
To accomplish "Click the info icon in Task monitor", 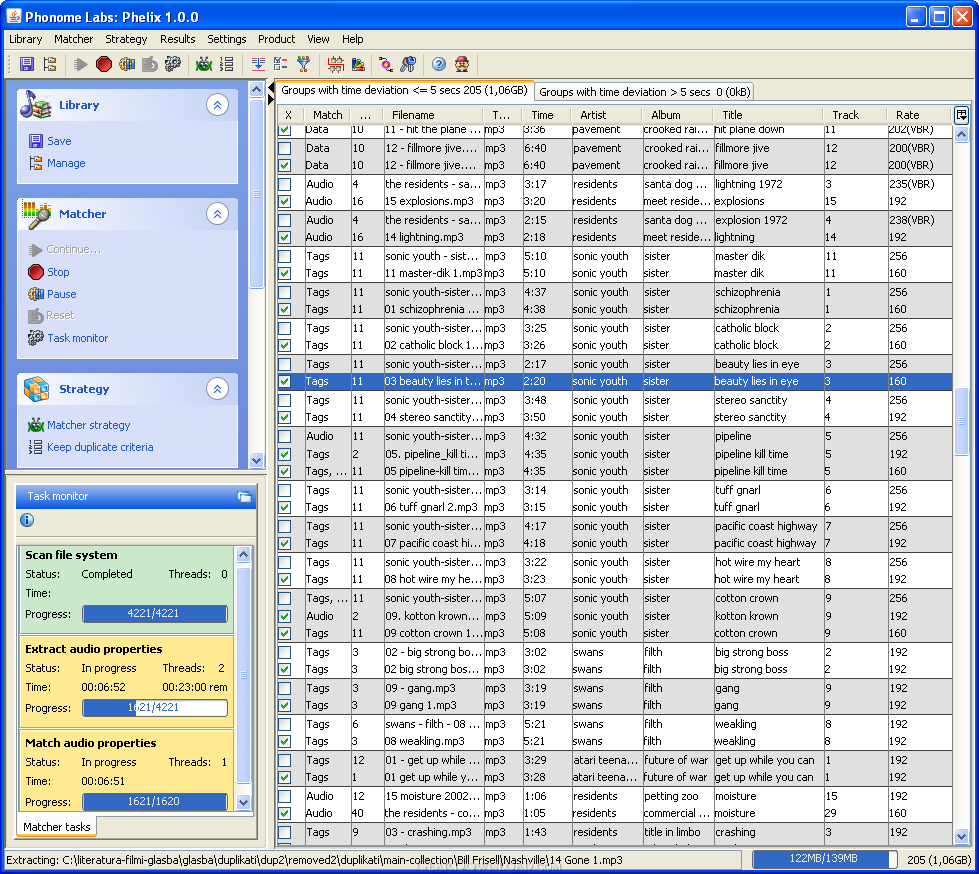I will (27, 519).
